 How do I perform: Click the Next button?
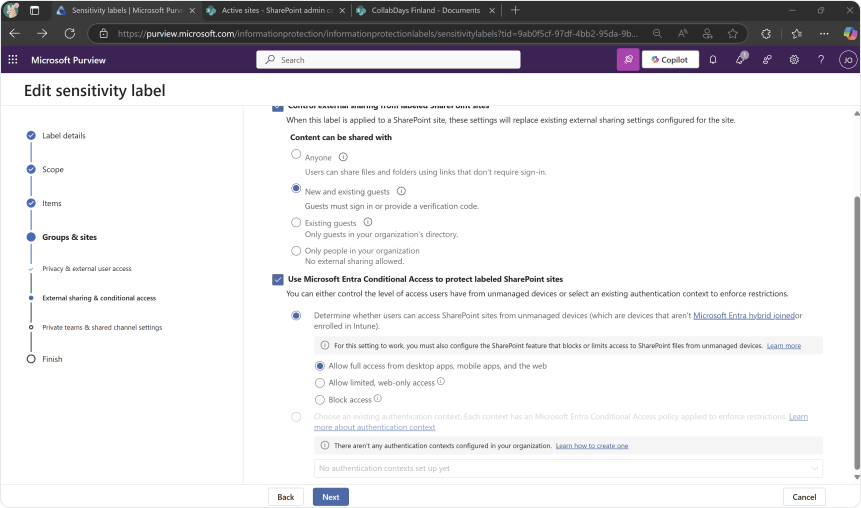tap(331, 497)
